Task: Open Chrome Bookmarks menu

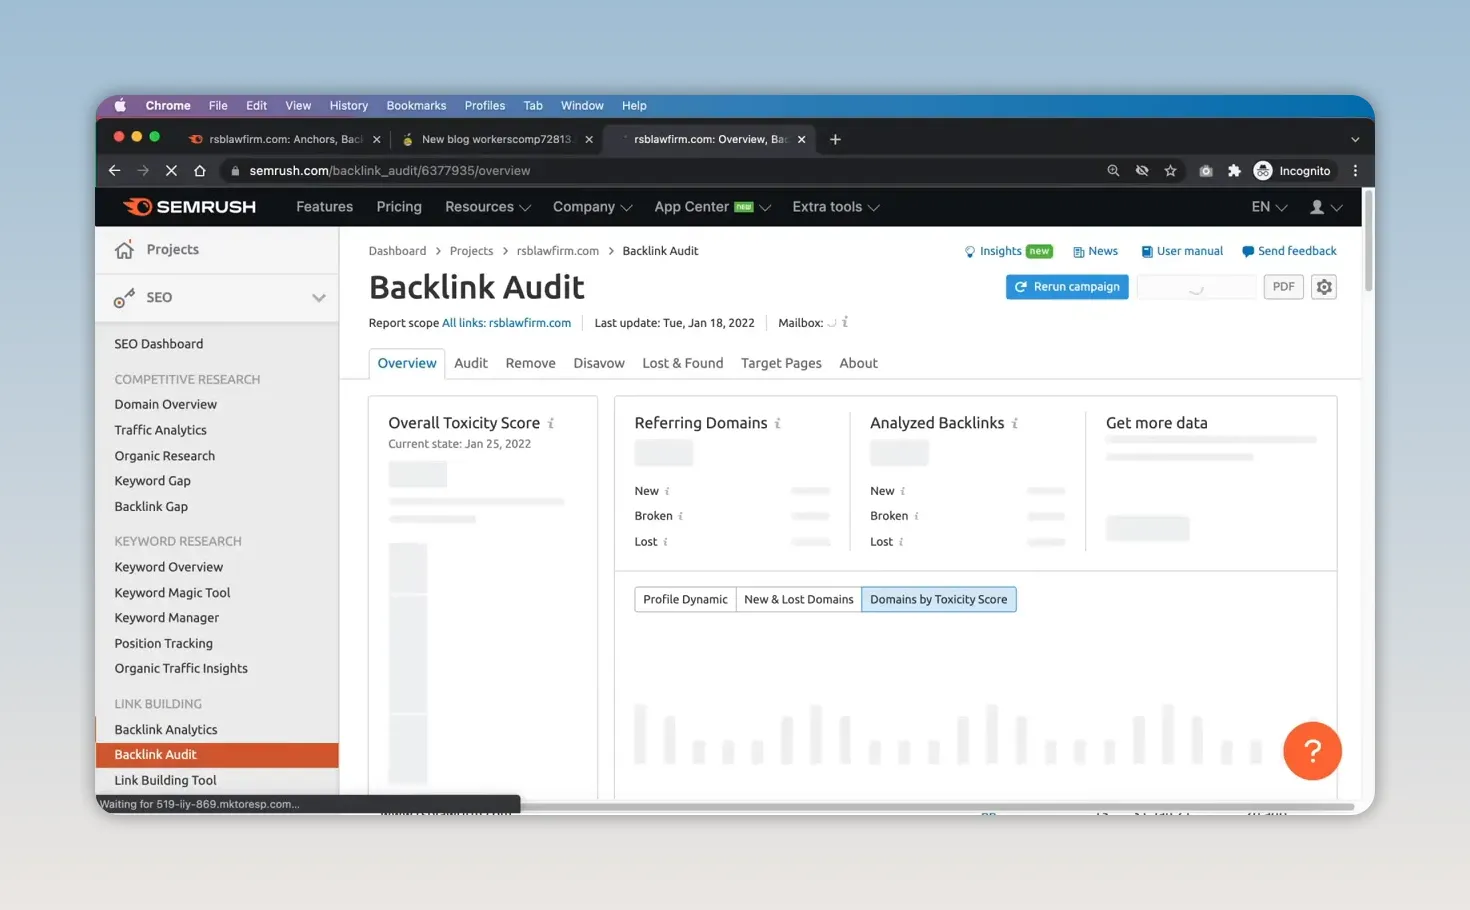Action: (416, 105)
